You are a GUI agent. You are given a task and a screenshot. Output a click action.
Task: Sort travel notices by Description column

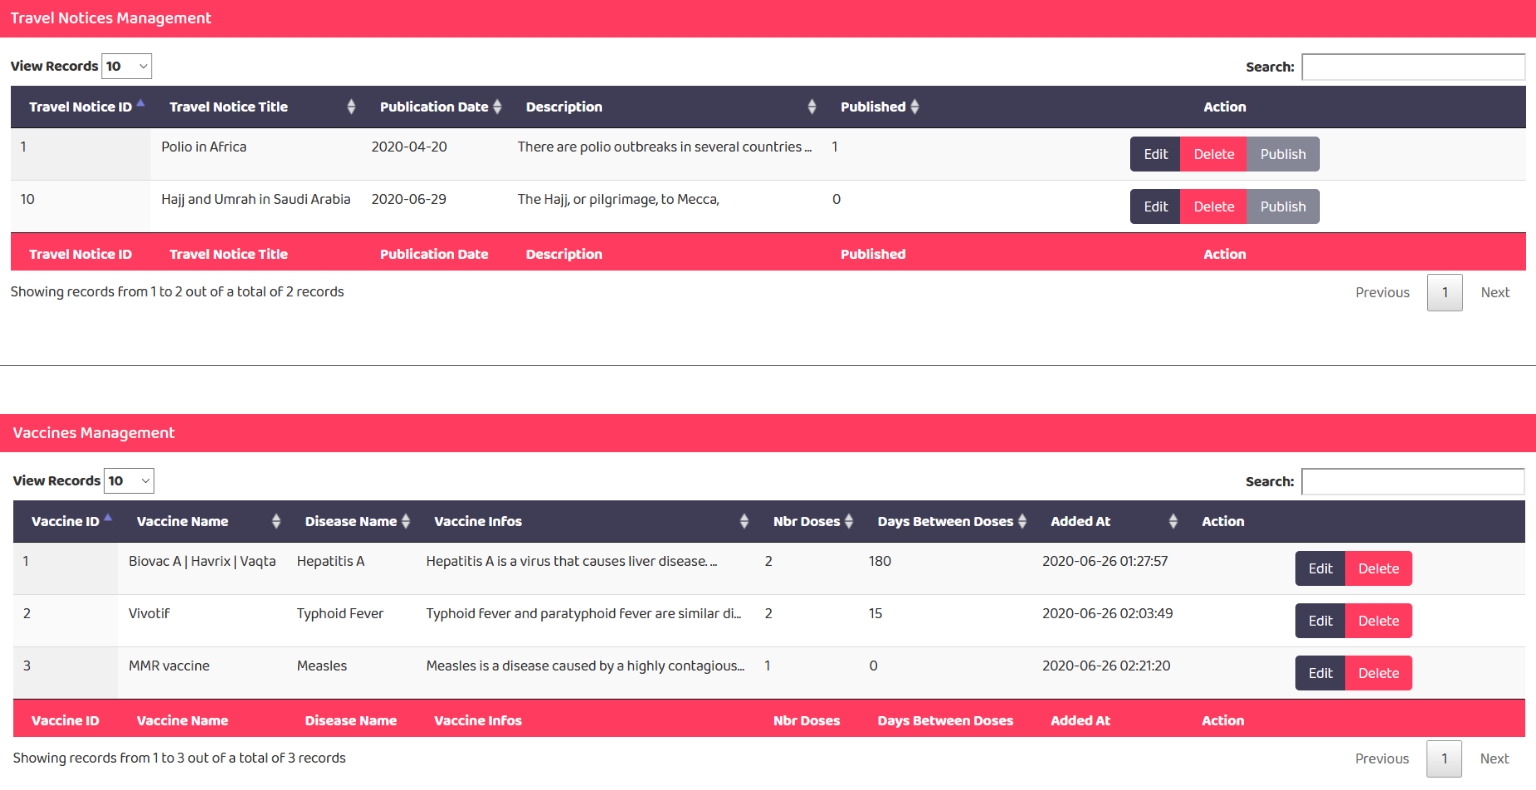pyautogui.click(x=564, y=107)
